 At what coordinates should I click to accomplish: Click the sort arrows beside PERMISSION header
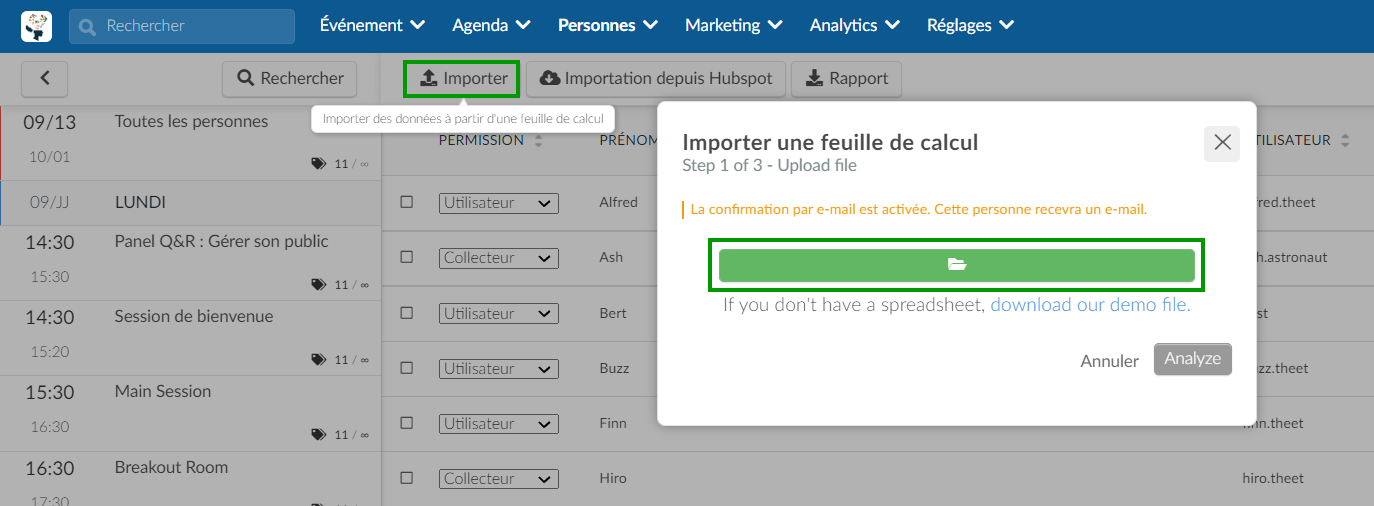(x=539, y=141)
